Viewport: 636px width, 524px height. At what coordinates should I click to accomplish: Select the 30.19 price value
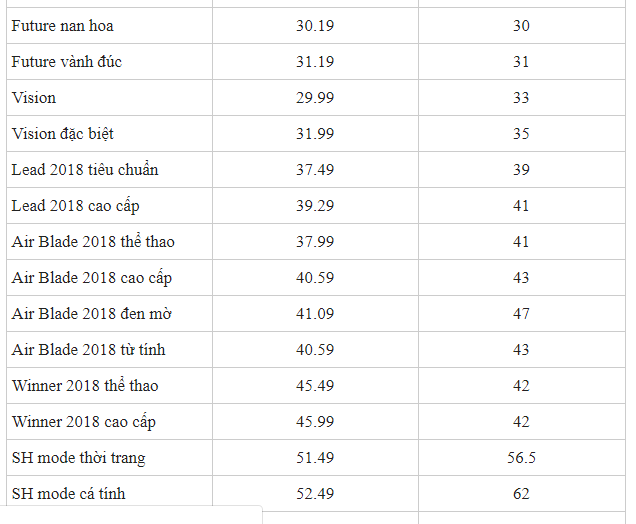pyautogui.click(x=315, y=26)
